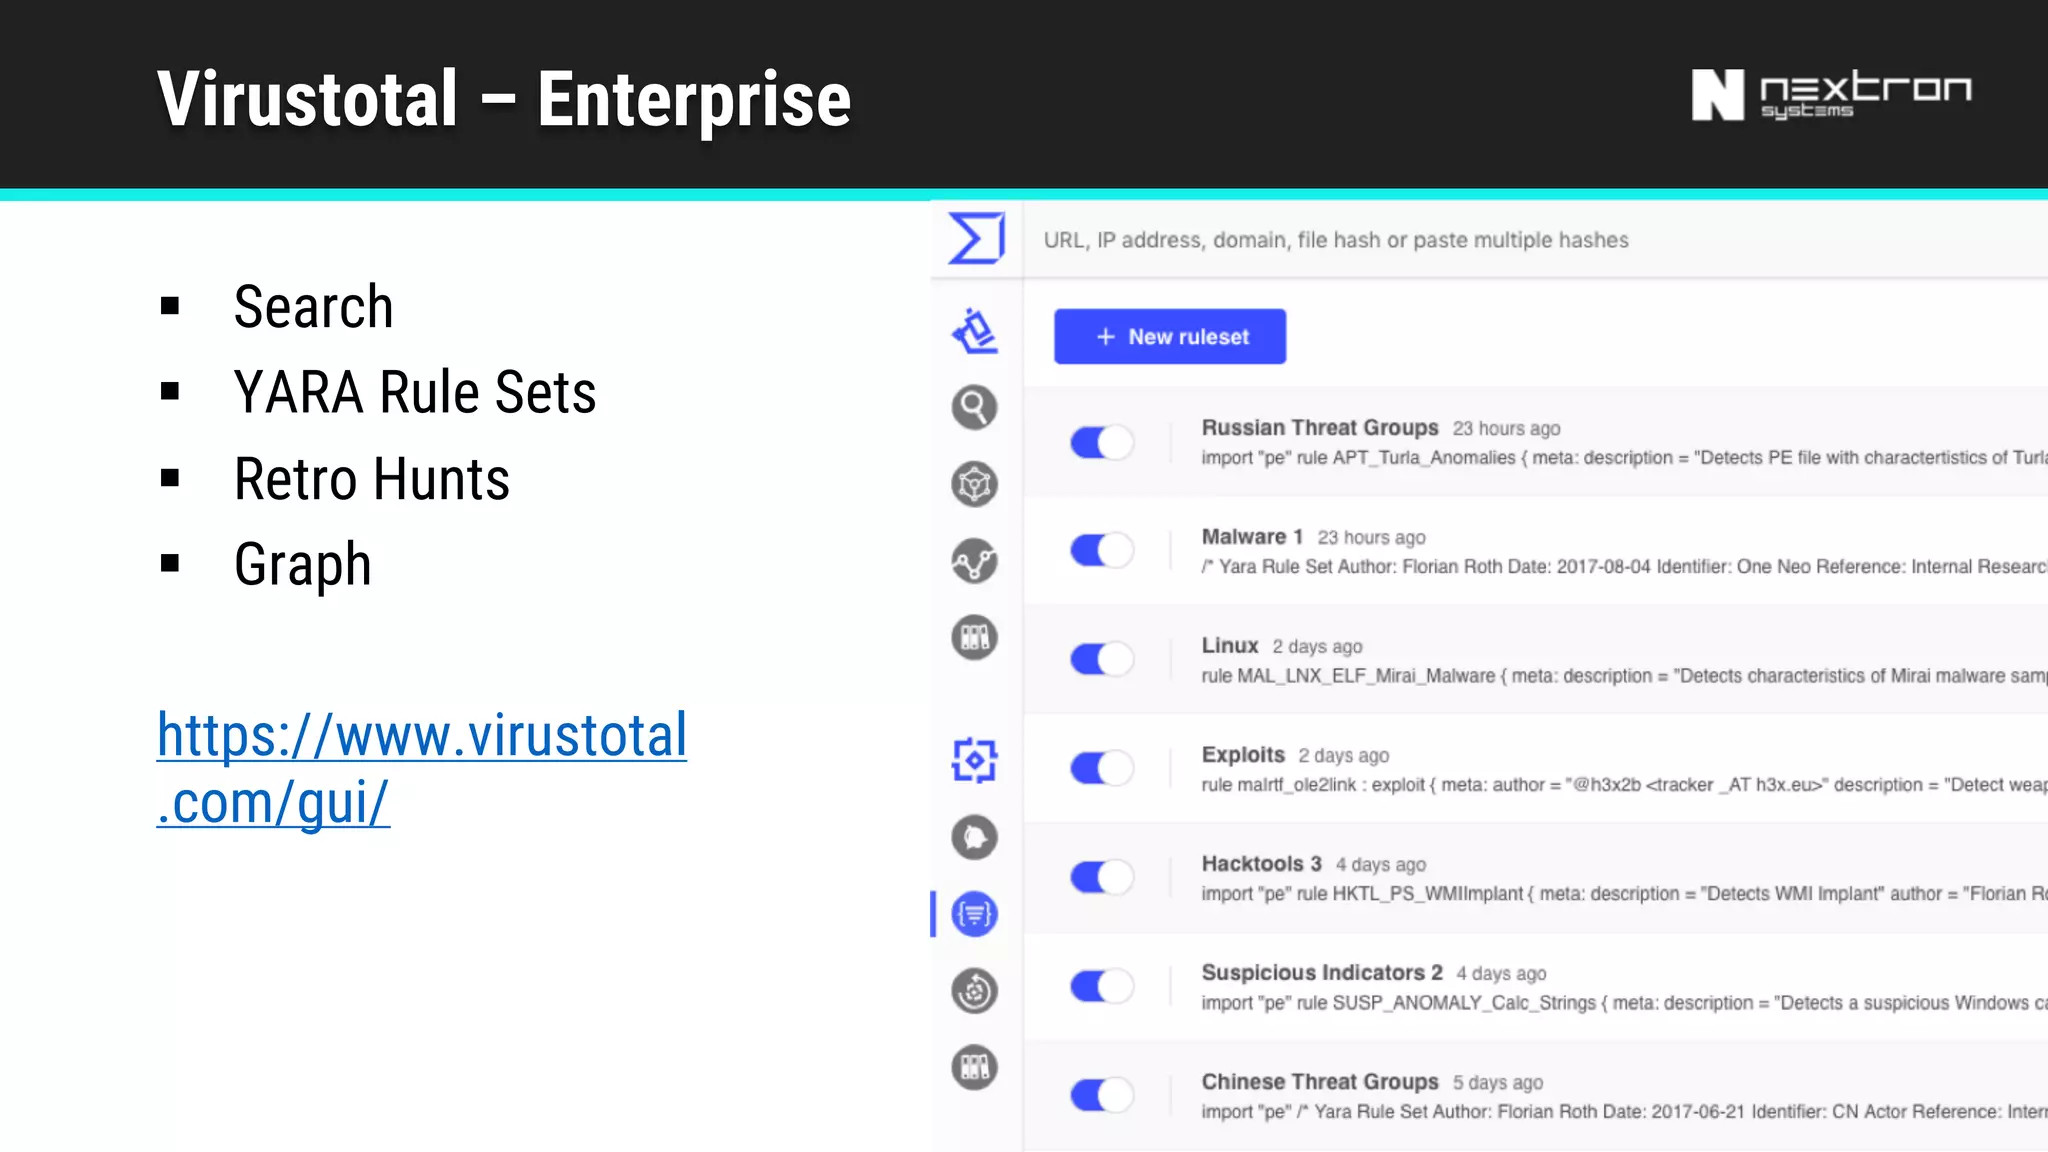Click the malrtf_ole2link exploit rule description
Viewport: 2048px width, 1152px height.
1624,785
